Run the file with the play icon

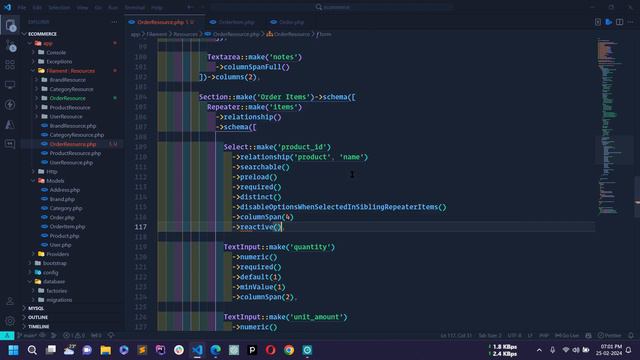[609, 22]
